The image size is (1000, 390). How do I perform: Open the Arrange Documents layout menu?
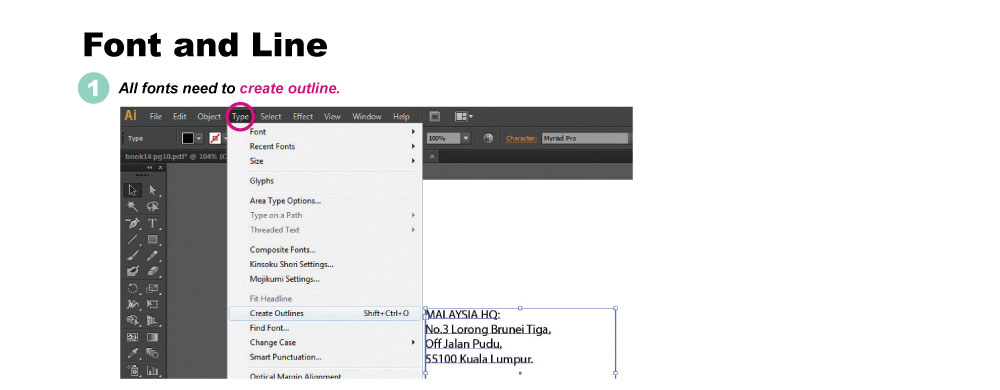[x=464, y=117]
